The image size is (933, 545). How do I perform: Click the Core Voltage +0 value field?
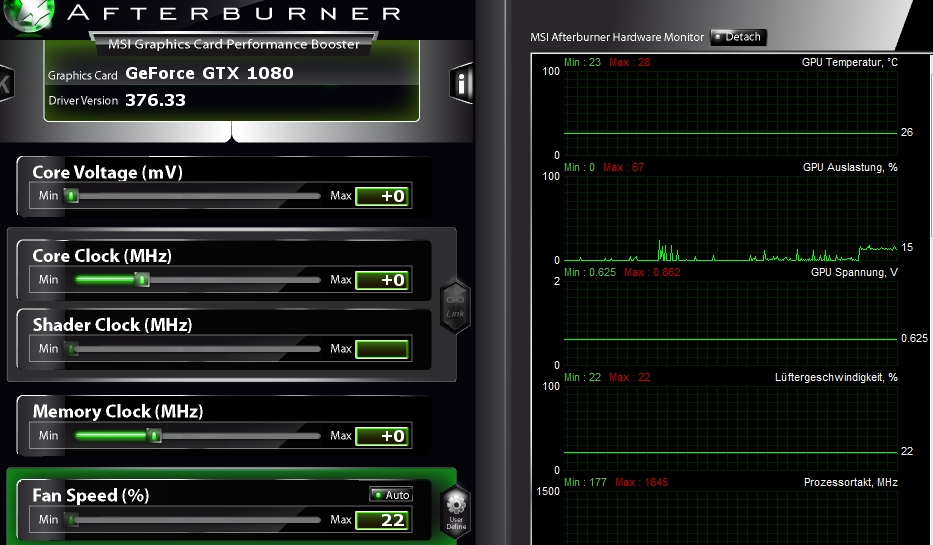tap(382, 196)
